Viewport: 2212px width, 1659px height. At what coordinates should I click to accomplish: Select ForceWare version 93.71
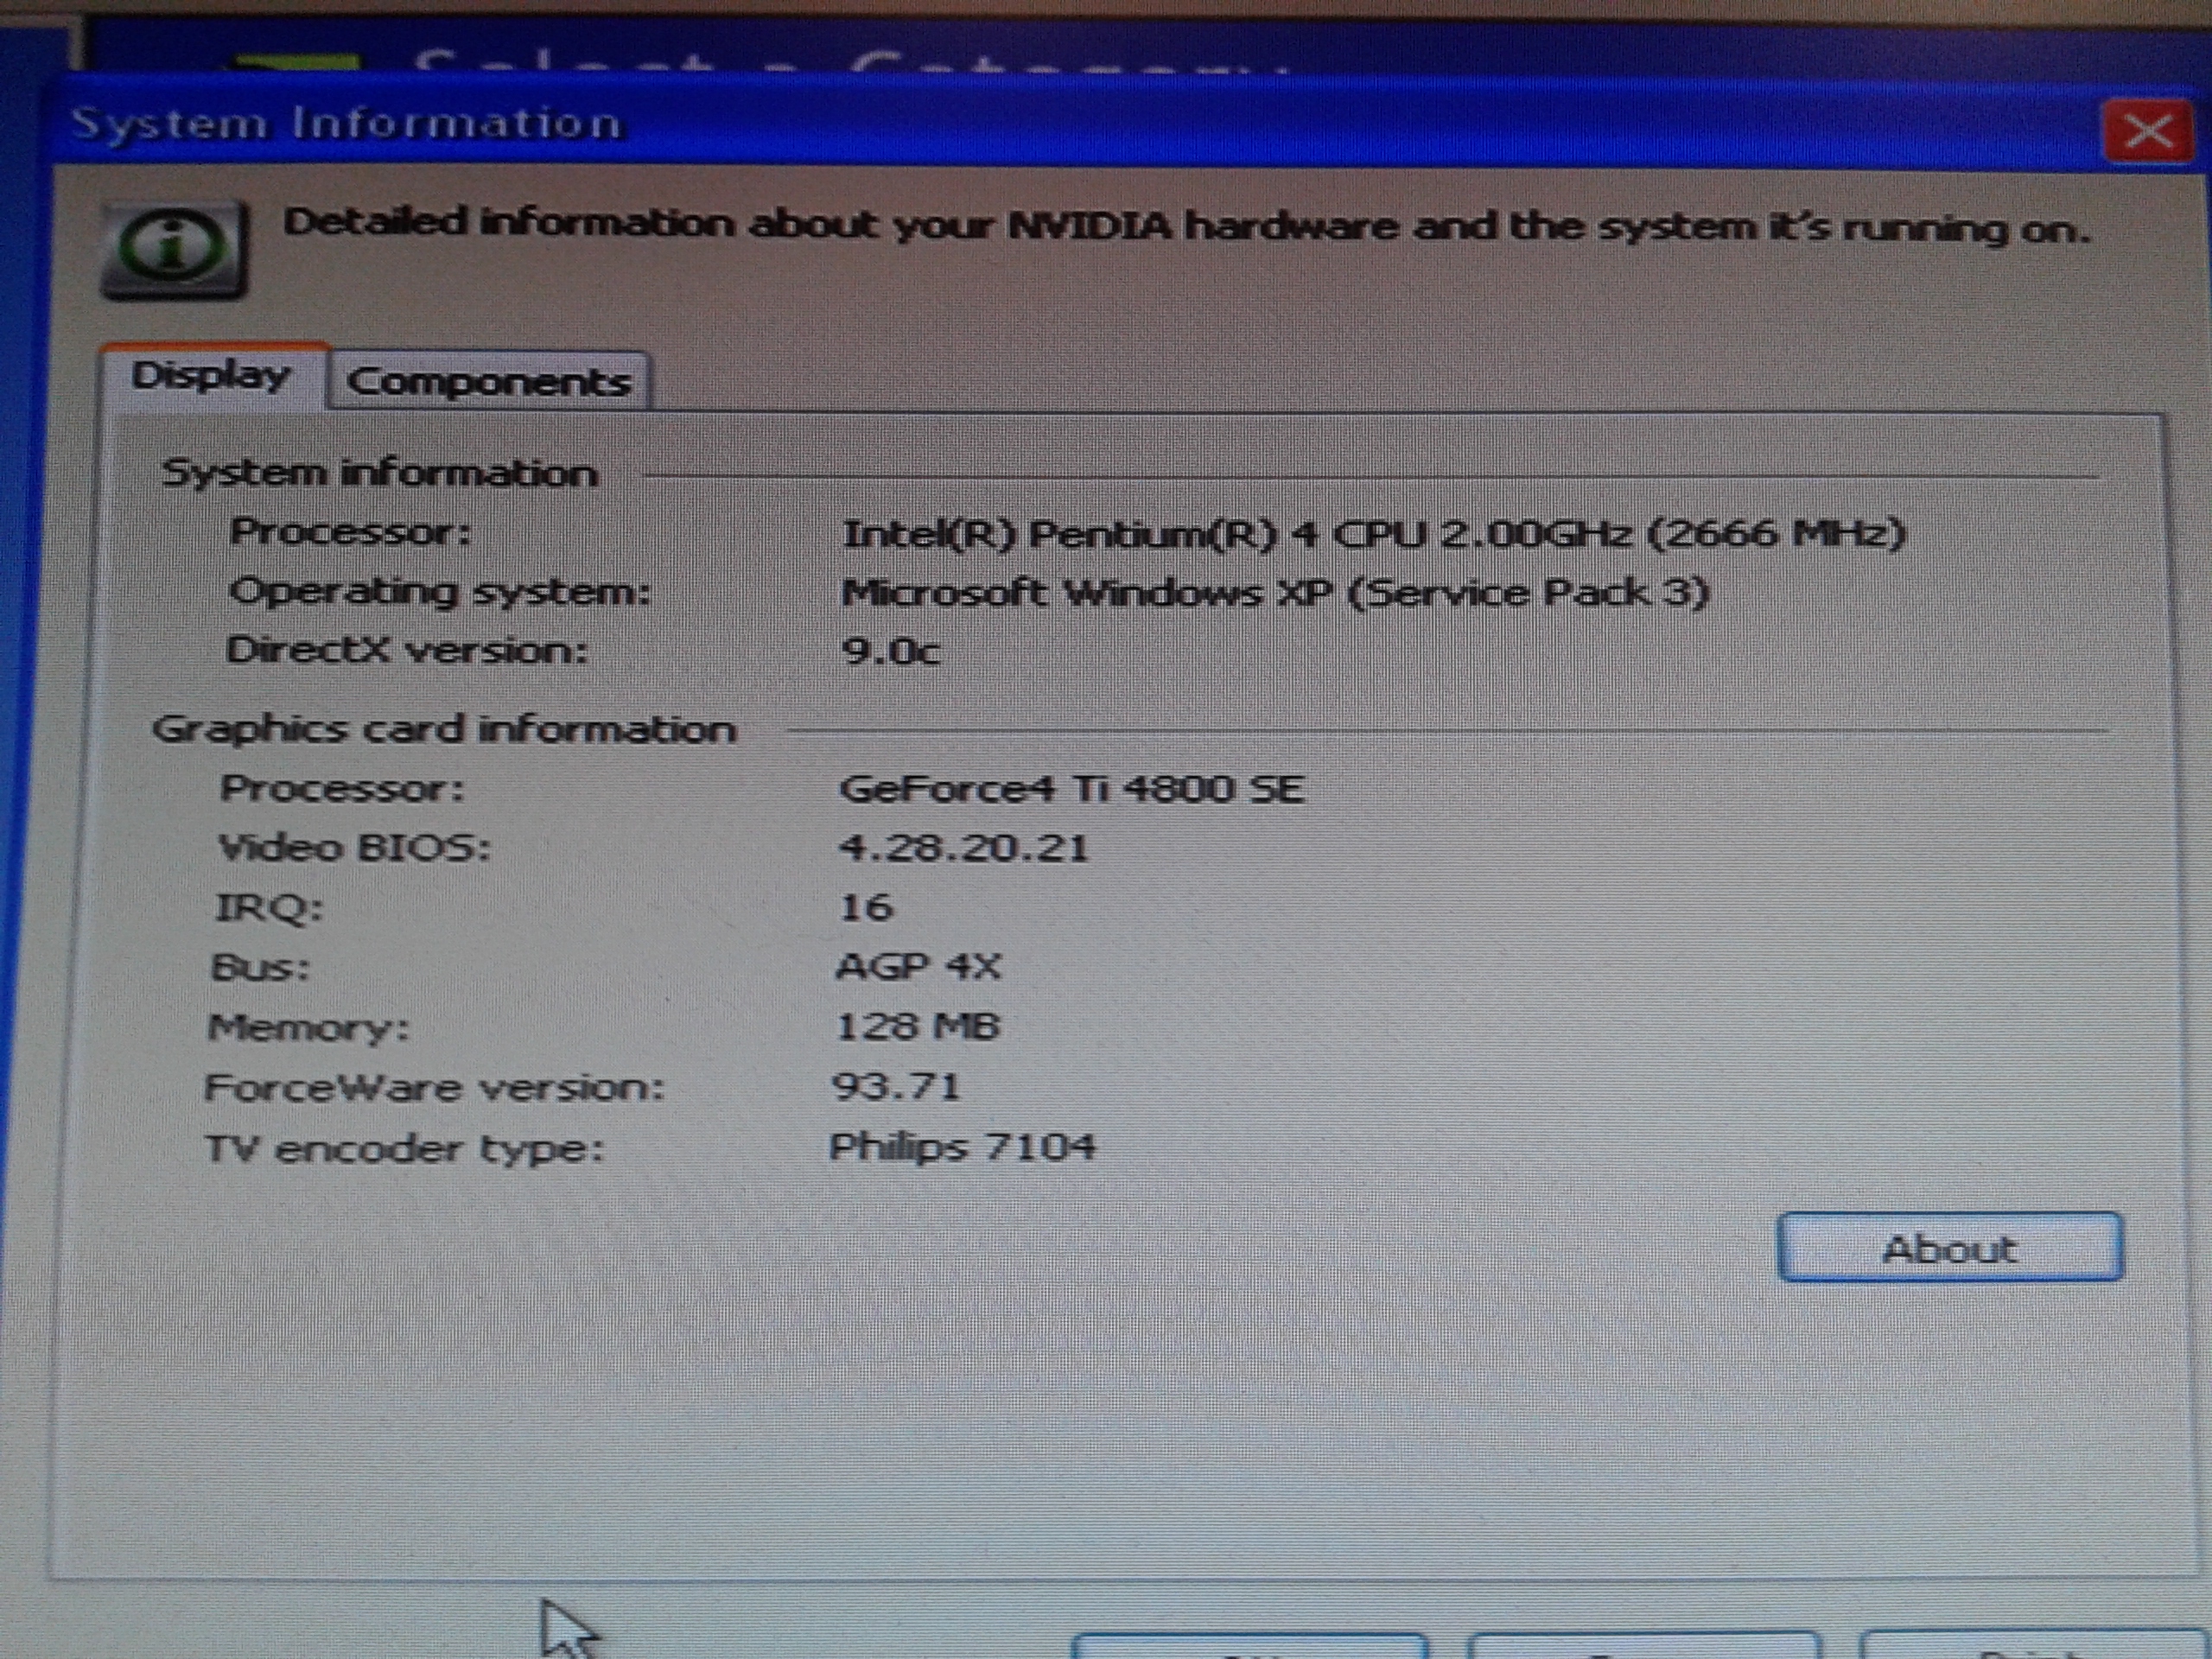(896, 1086)
